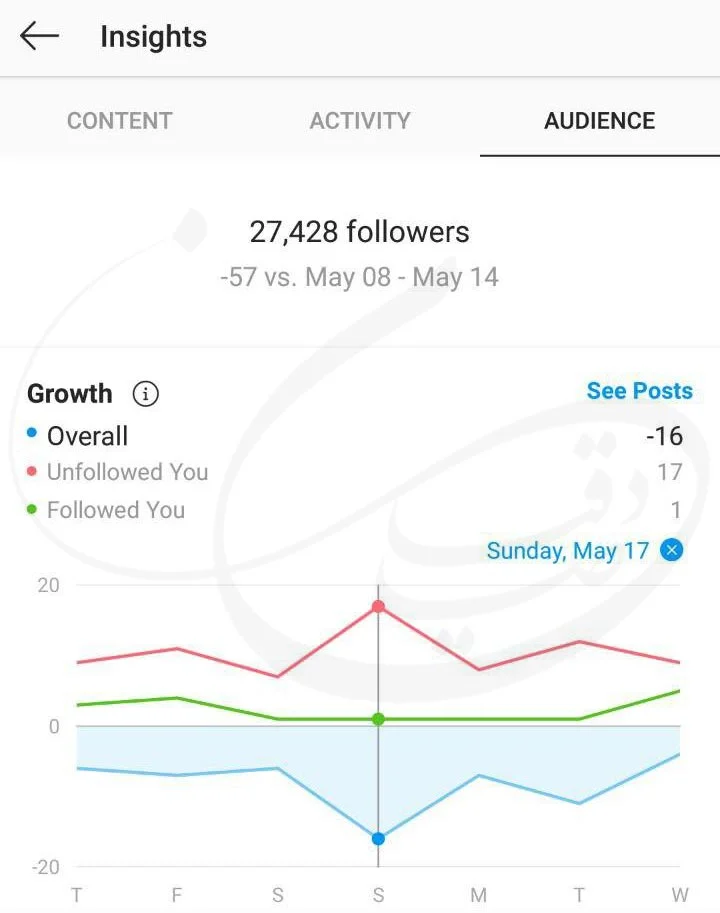Screen dimensions: 720x913
Task: Dismiss the Sunday, May 17 selection
Action: (x=671, y=550)
